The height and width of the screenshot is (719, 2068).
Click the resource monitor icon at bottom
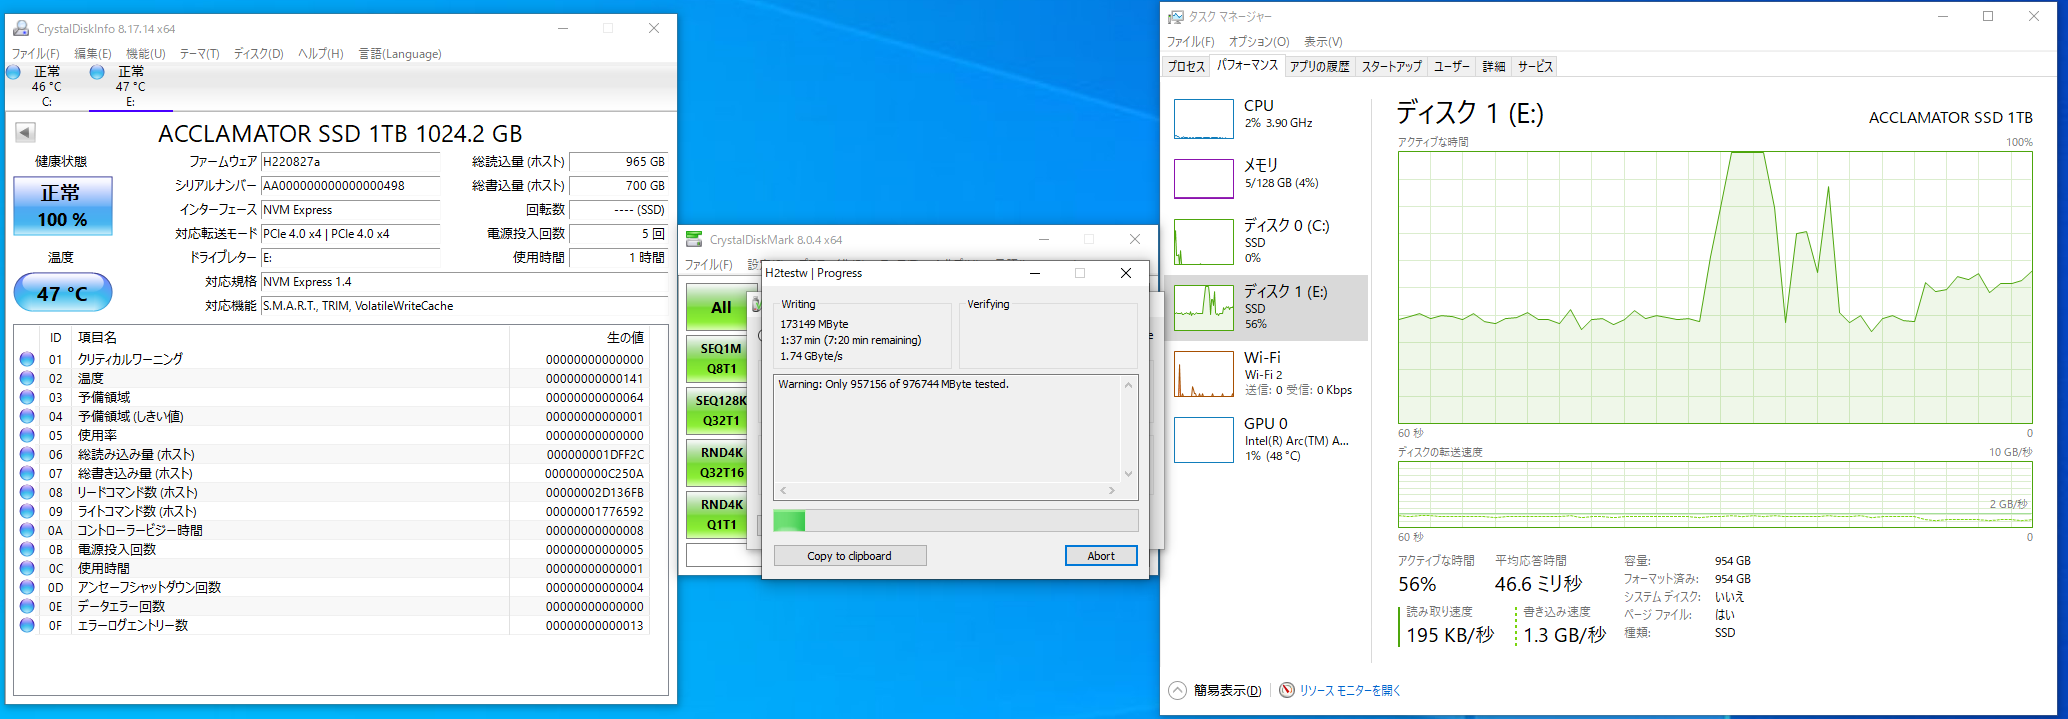[1287, 690]
